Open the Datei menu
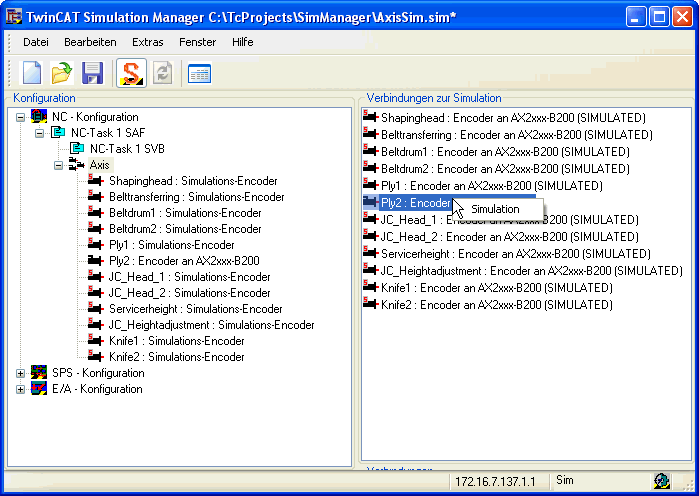Viewport: 699px width, 496px height. [x=36, y=42]
